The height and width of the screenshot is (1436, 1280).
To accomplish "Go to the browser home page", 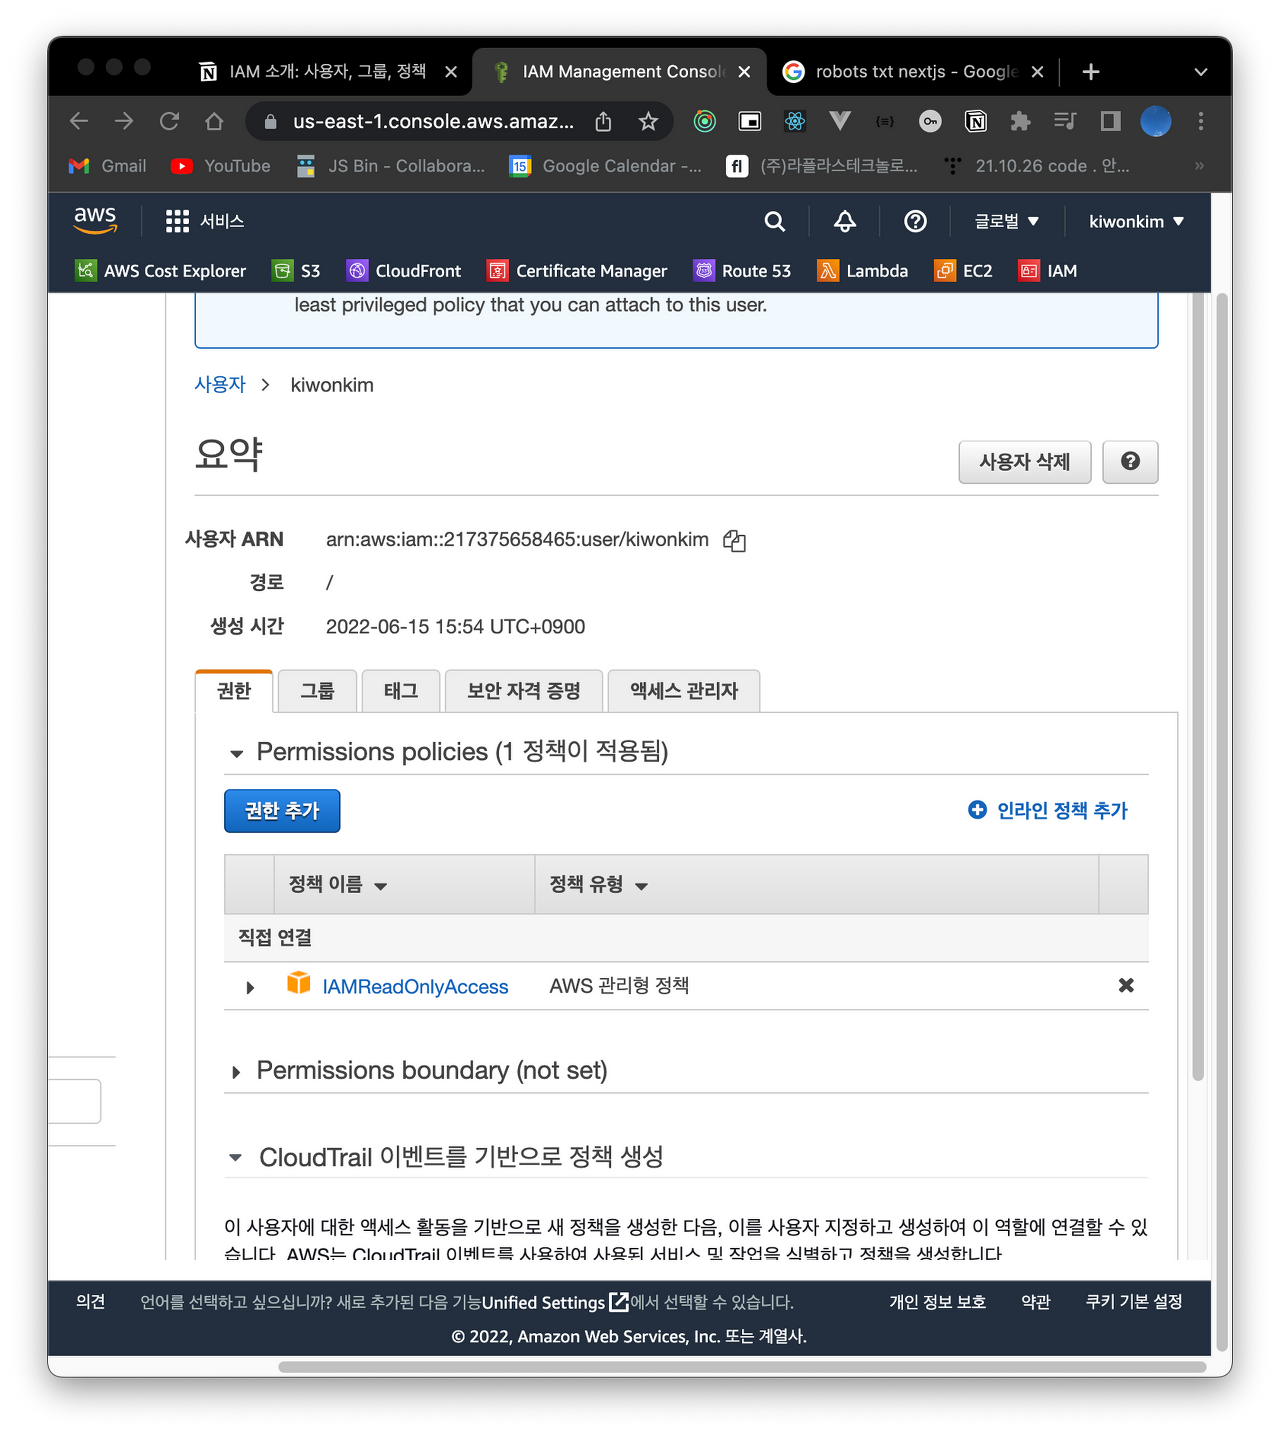I will coord(214,121).
